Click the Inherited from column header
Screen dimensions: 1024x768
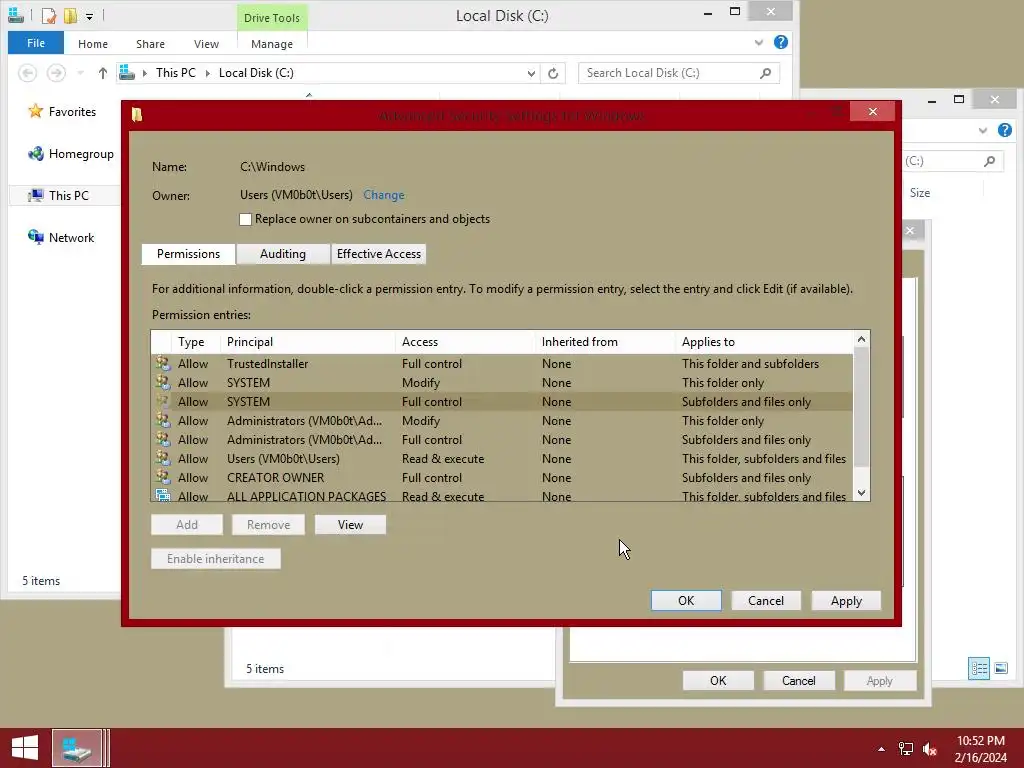coord(605,342)
